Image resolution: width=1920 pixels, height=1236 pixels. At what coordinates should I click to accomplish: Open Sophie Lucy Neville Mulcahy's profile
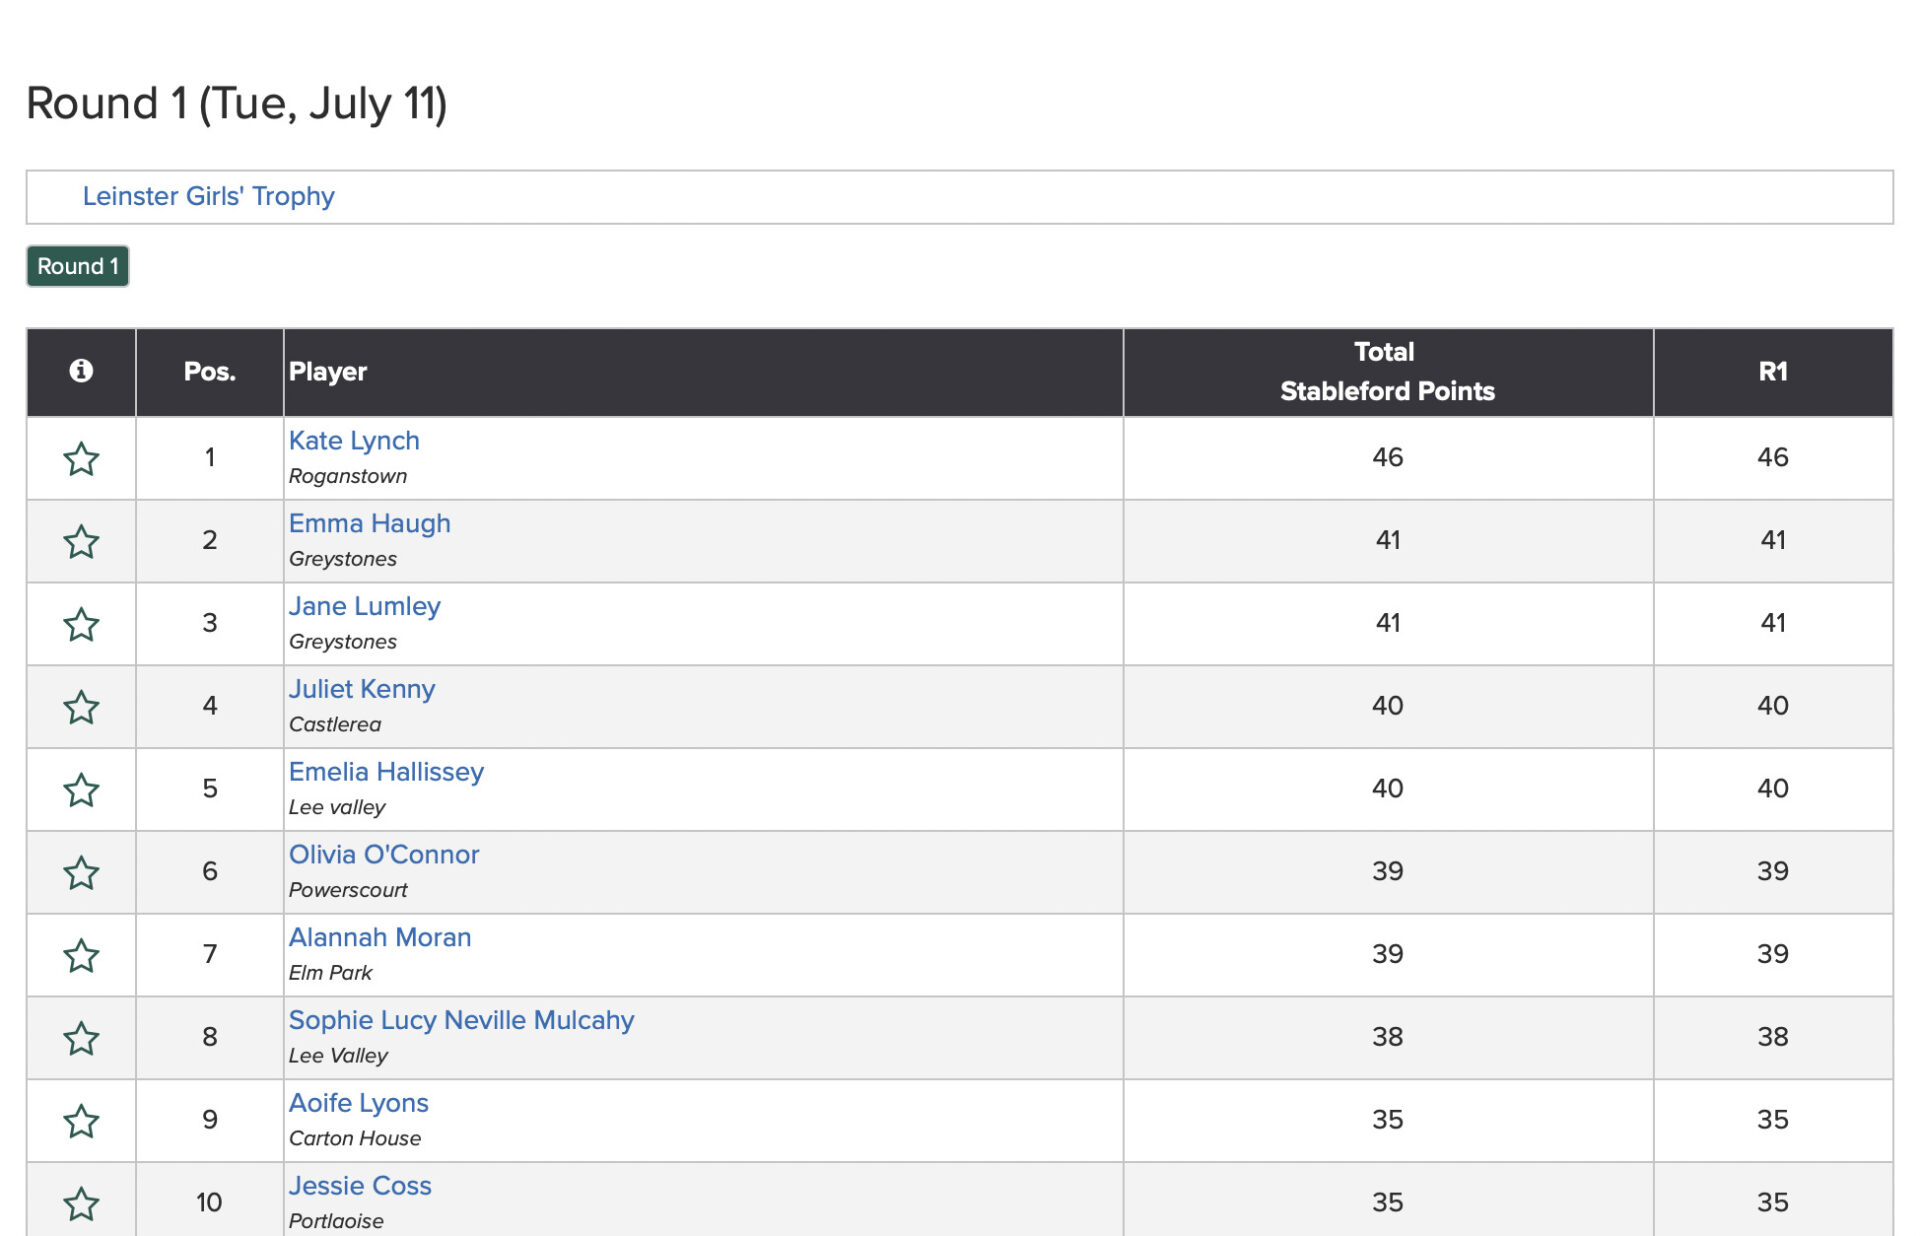point(461,1020)
